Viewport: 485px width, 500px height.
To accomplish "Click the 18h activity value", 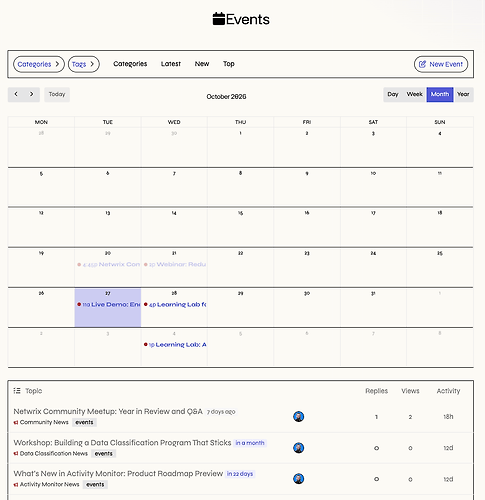I will [448, 417].
